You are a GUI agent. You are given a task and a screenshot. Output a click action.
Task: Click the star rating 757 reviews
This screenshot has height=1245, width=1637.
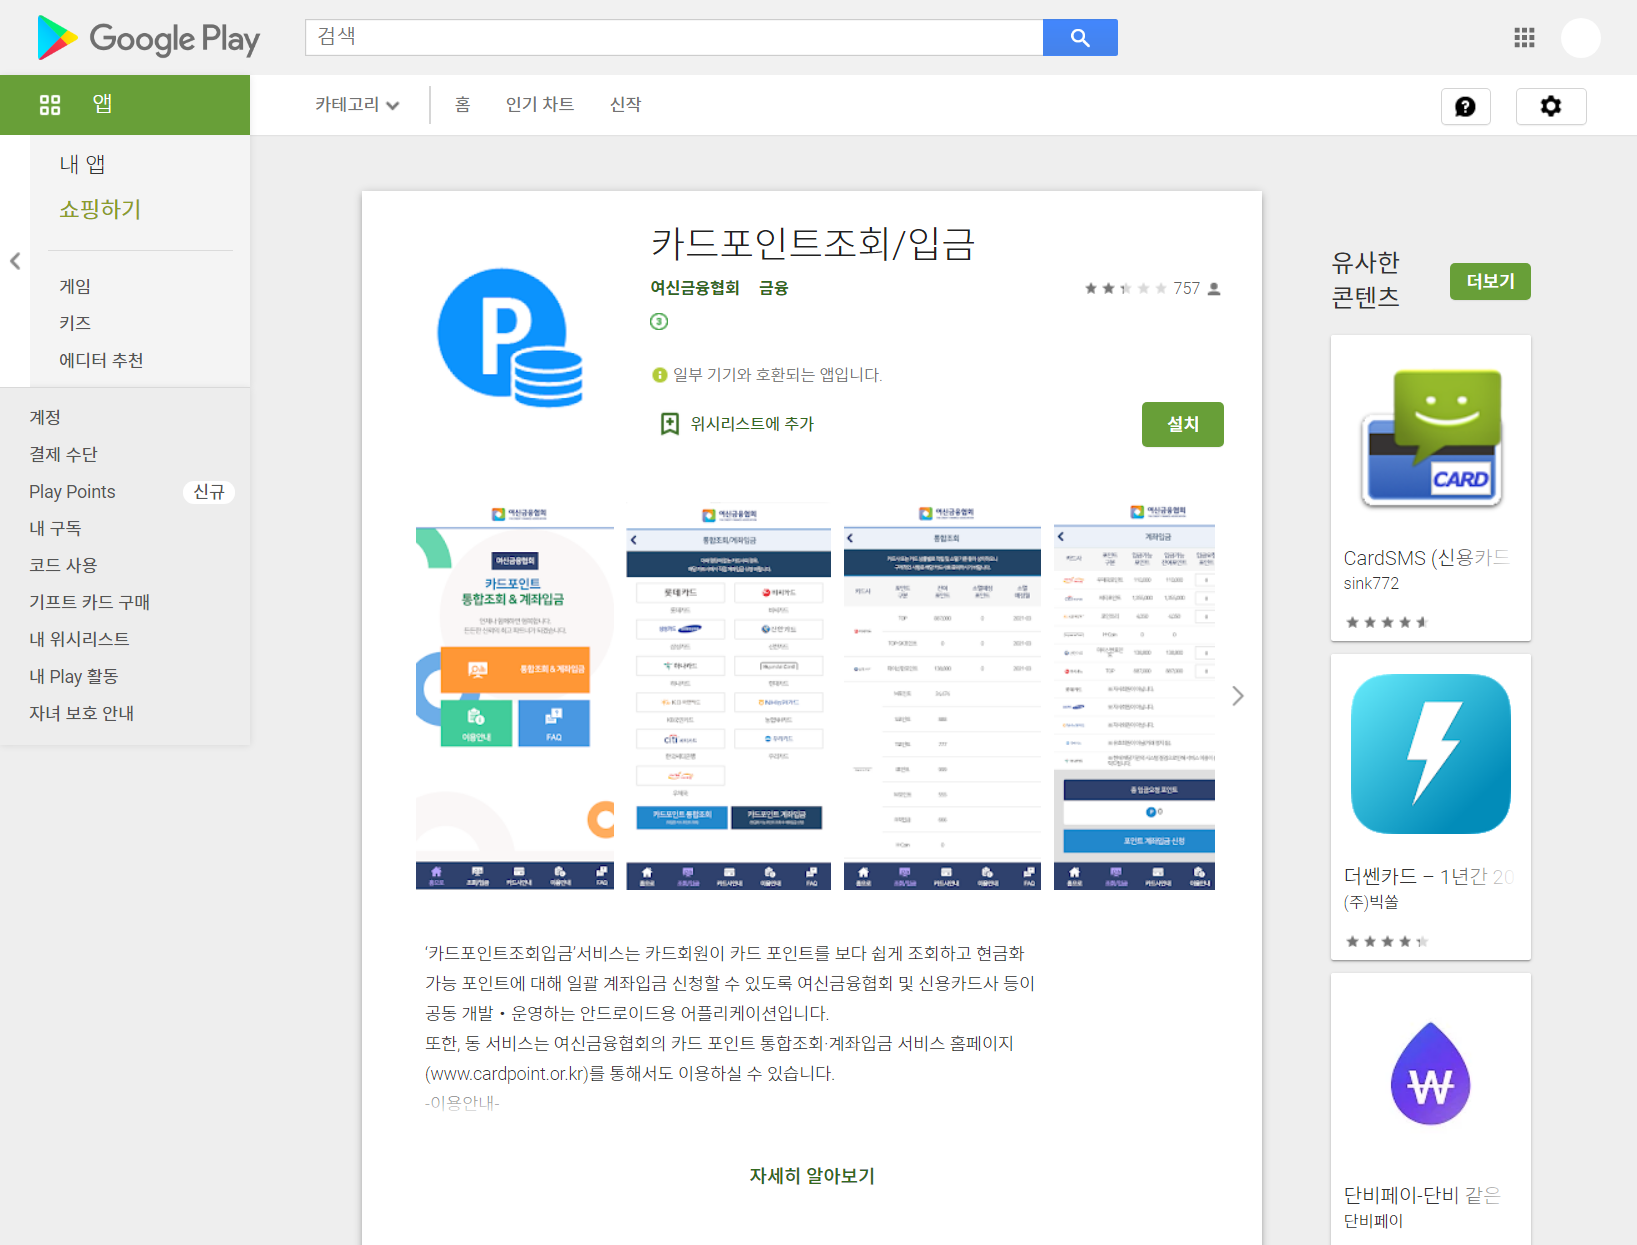coord(1153,288)
